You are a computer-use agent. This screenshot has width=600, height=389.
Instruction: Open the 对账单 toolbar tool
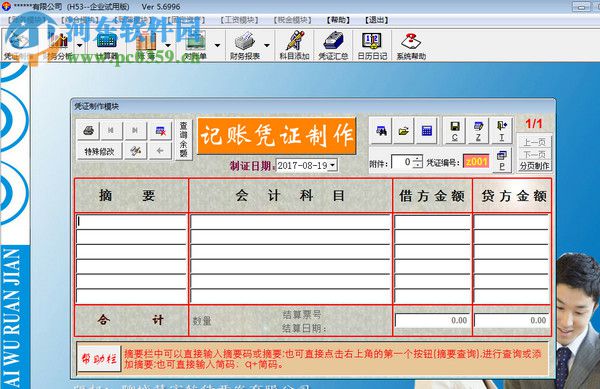tap(196, 46)
